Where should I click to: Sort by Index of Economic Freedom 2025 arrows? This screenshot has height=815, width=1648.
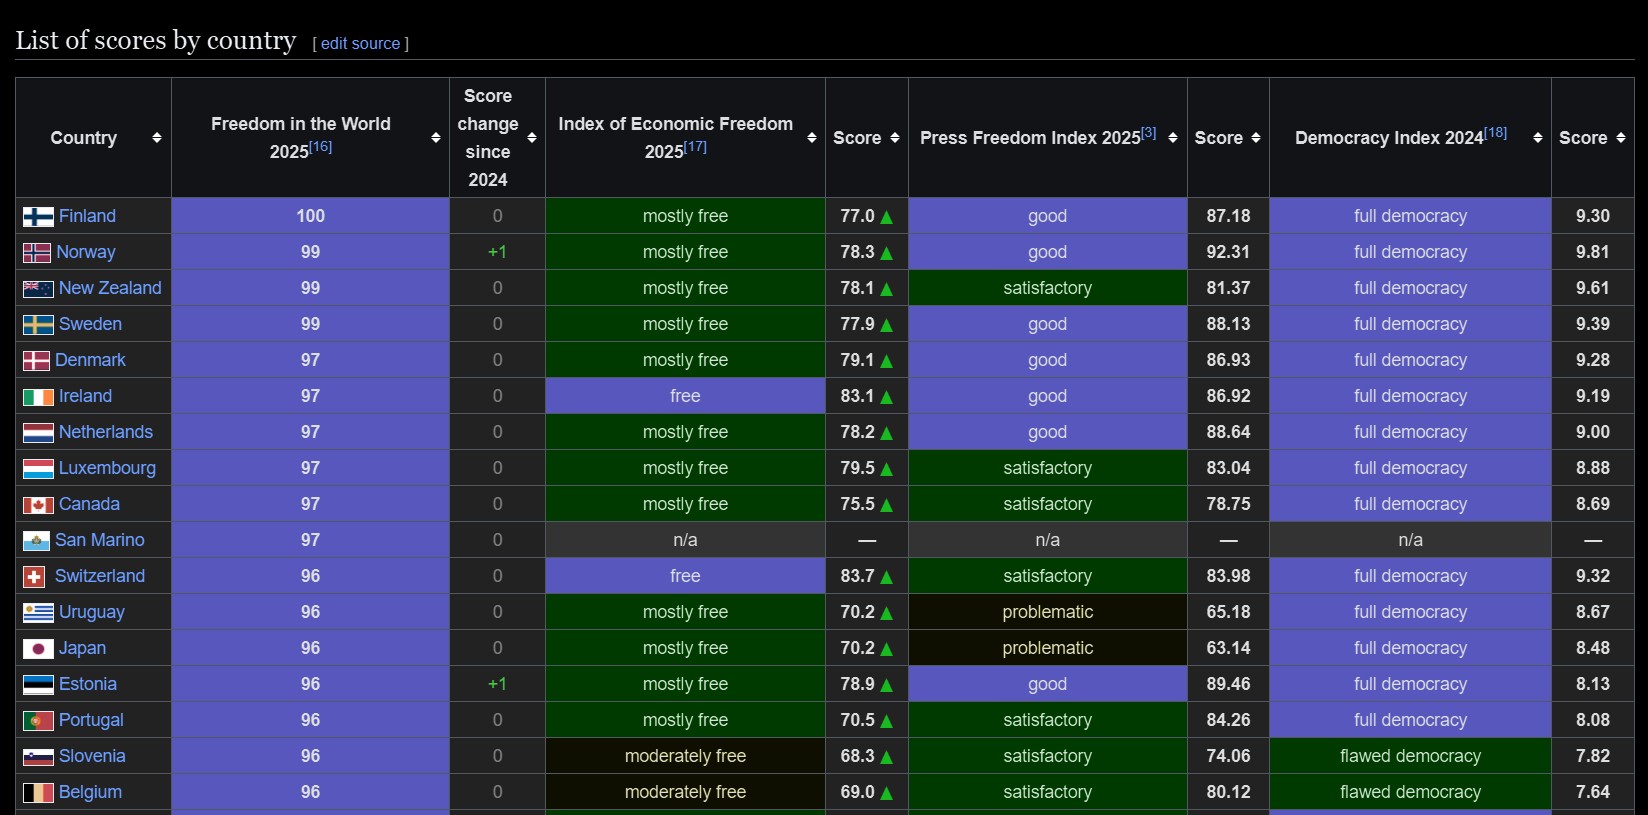pos(812,138)
